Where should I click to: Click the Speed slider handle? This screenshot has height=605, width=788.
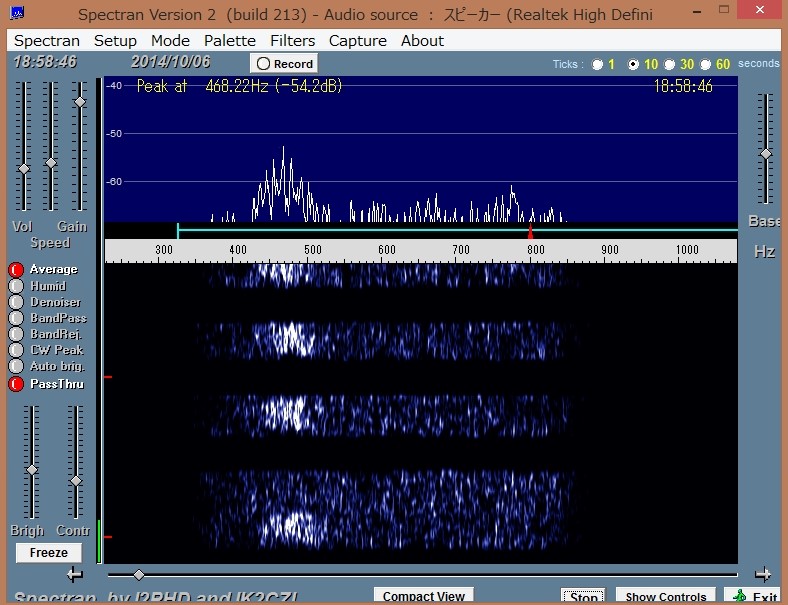click(51, 163)
